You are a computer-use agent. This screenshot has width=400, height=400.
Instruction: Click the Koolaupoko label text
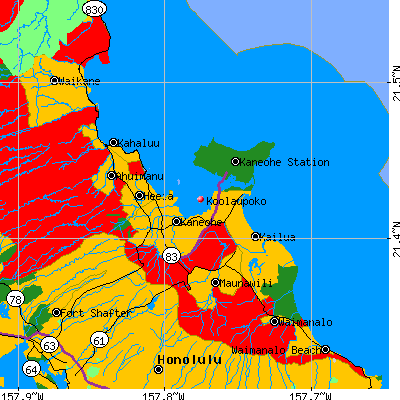(236, 201)
